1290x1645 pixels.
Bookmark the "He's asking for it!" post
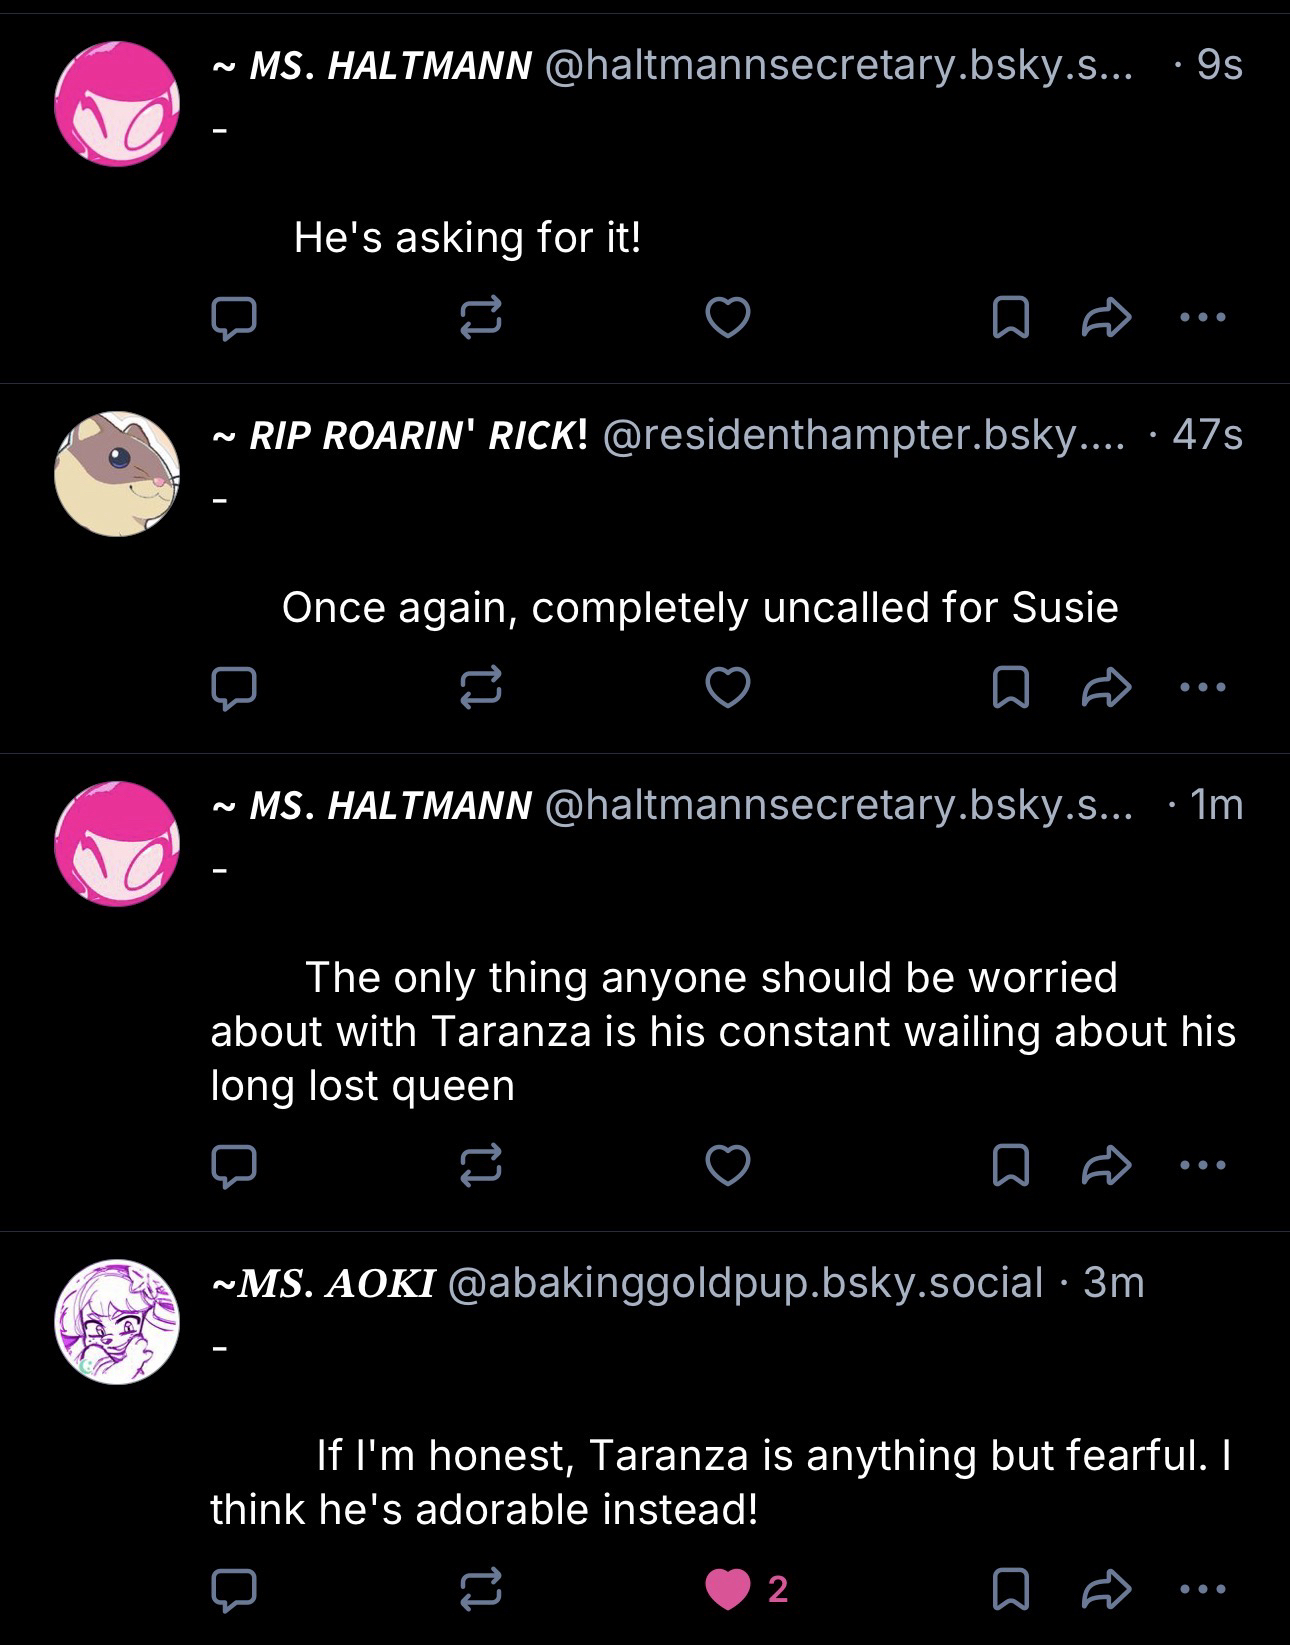pyautogui.click(x=1010, y=318)
